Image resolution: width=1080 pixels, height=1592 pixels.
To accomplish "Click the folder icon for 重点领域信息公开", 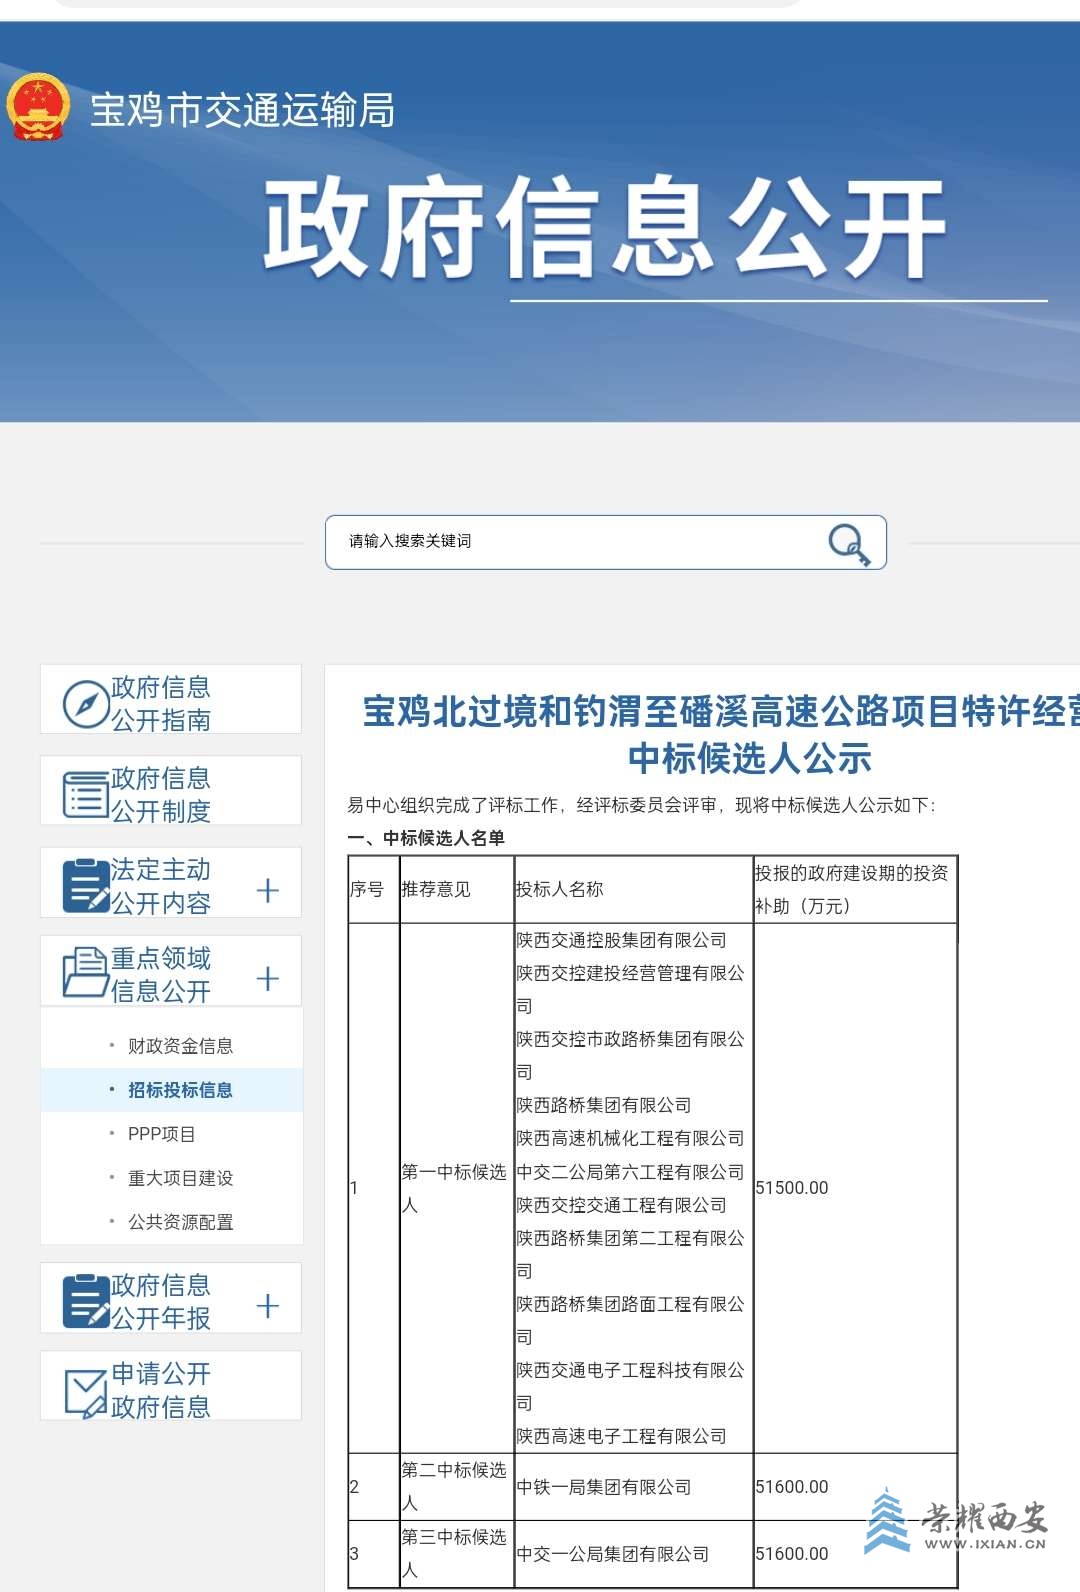I will tap(85, 972).
